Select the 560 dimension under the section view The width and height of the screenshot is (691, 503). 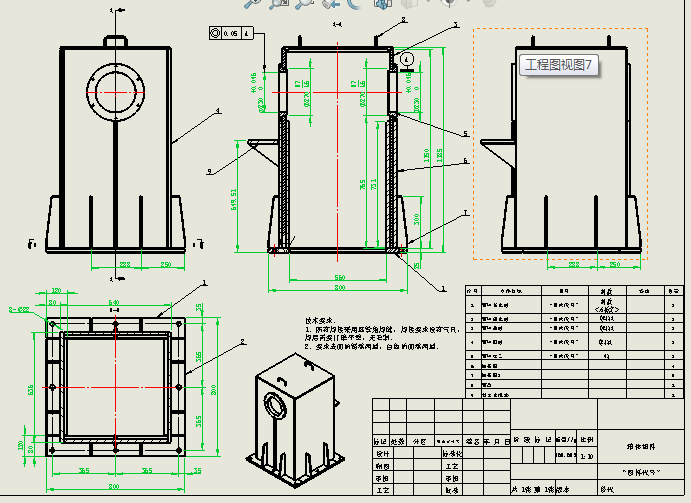(x=339, y=278)
